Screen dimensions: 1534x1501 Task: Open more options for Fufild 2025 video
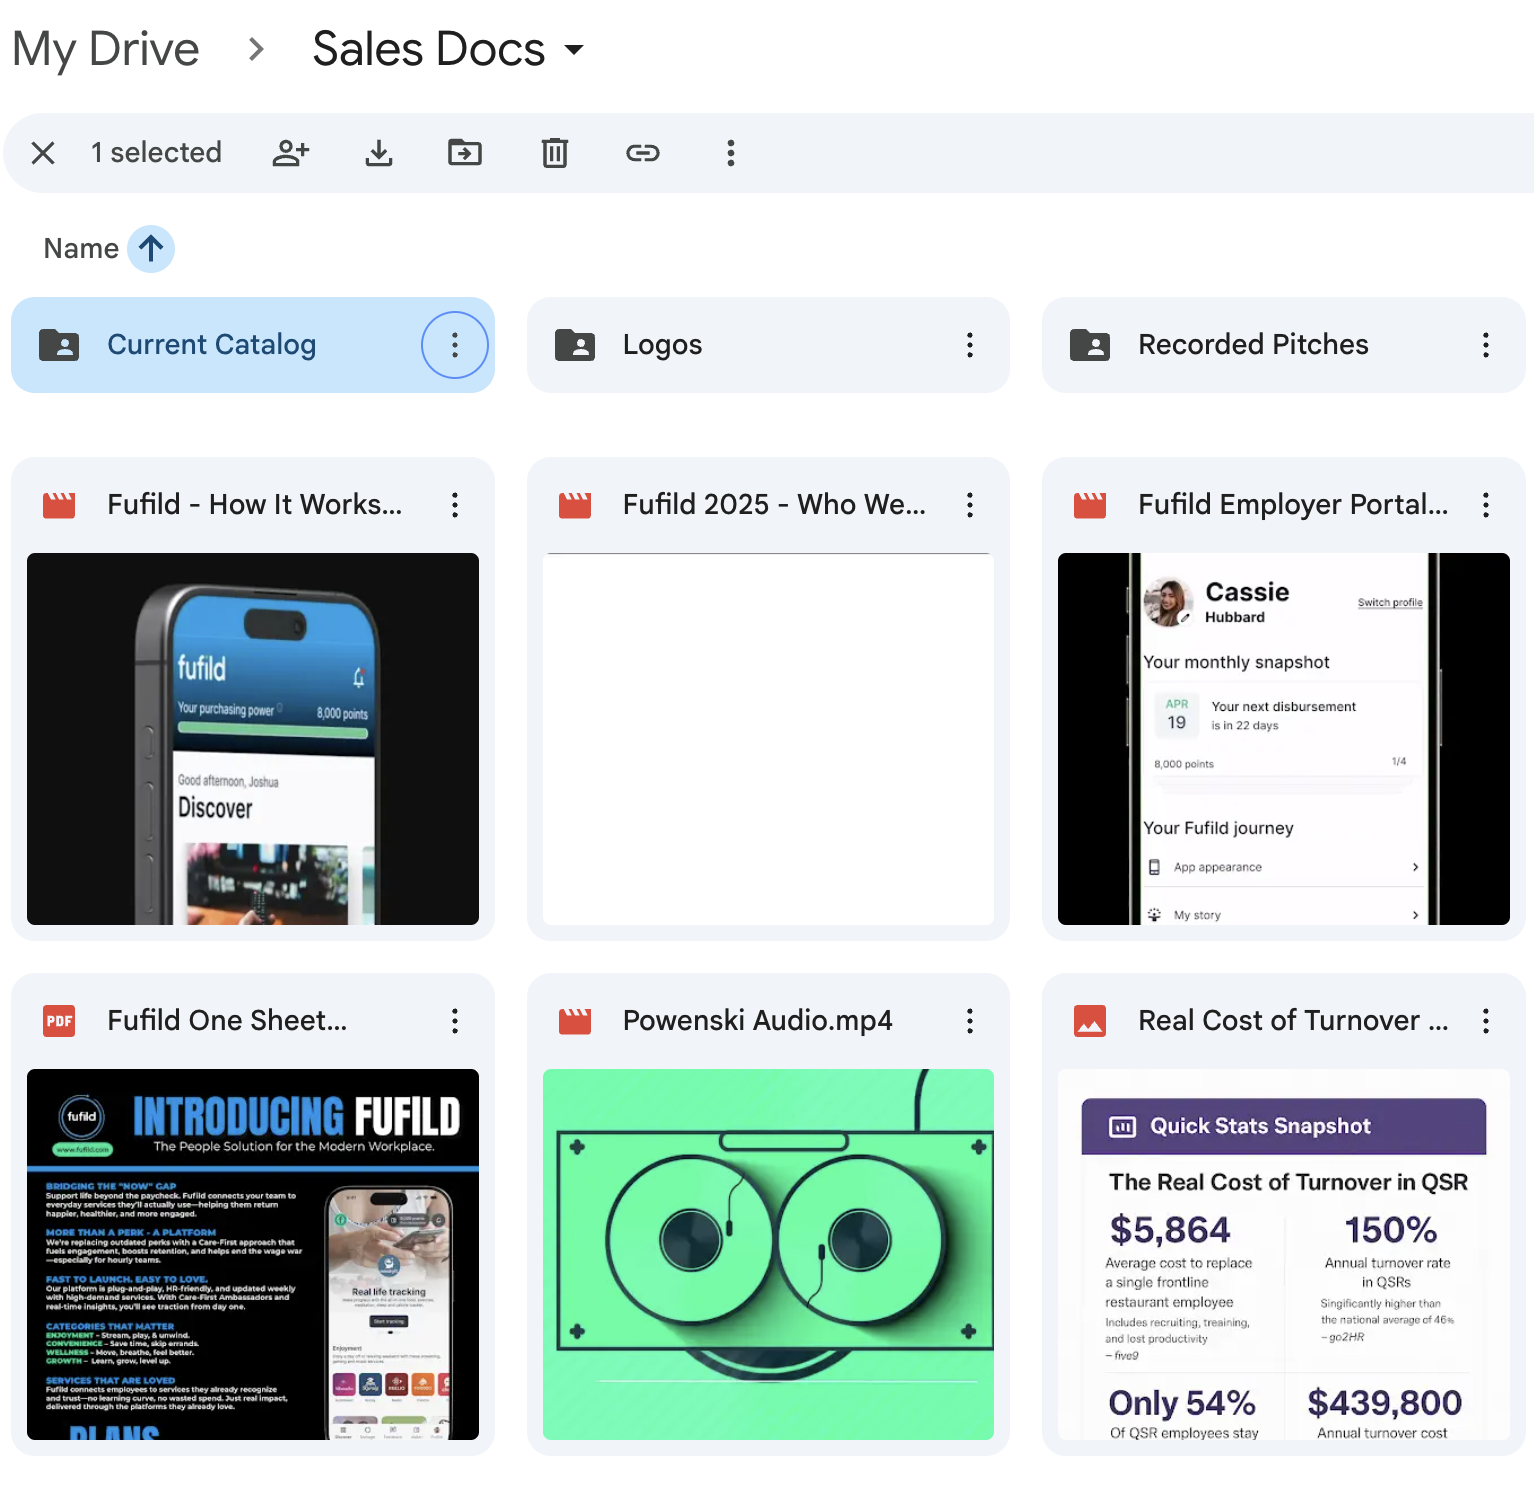pos(970,505)
